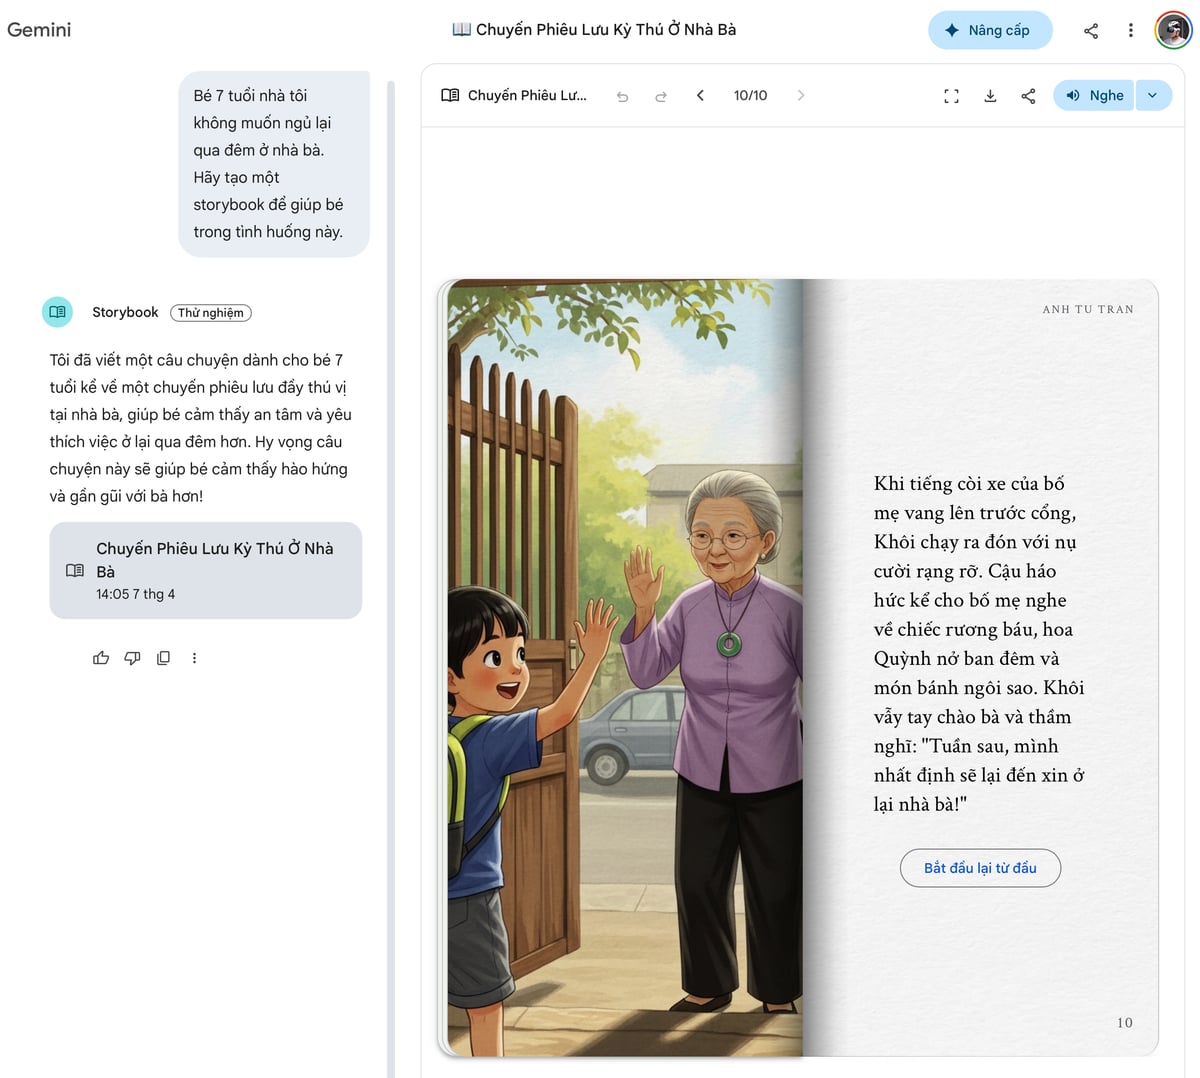Go to the previous storybook page
Screen dimensions: 1200x1078
(700, 95)
